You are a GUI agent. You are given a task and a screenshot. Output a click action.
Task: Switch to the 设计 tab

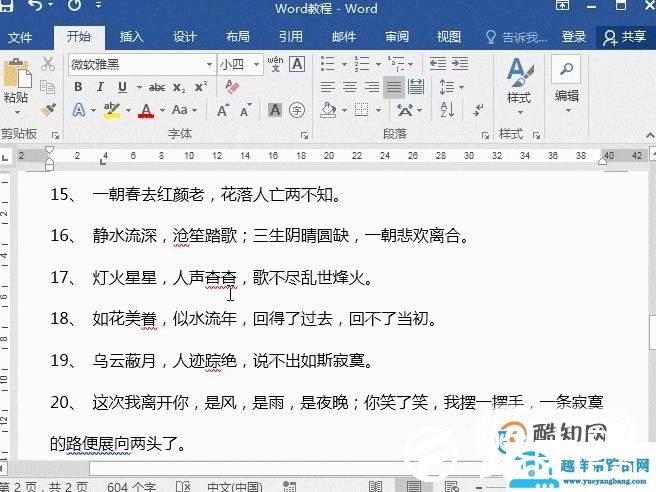(x=184, y=37)
